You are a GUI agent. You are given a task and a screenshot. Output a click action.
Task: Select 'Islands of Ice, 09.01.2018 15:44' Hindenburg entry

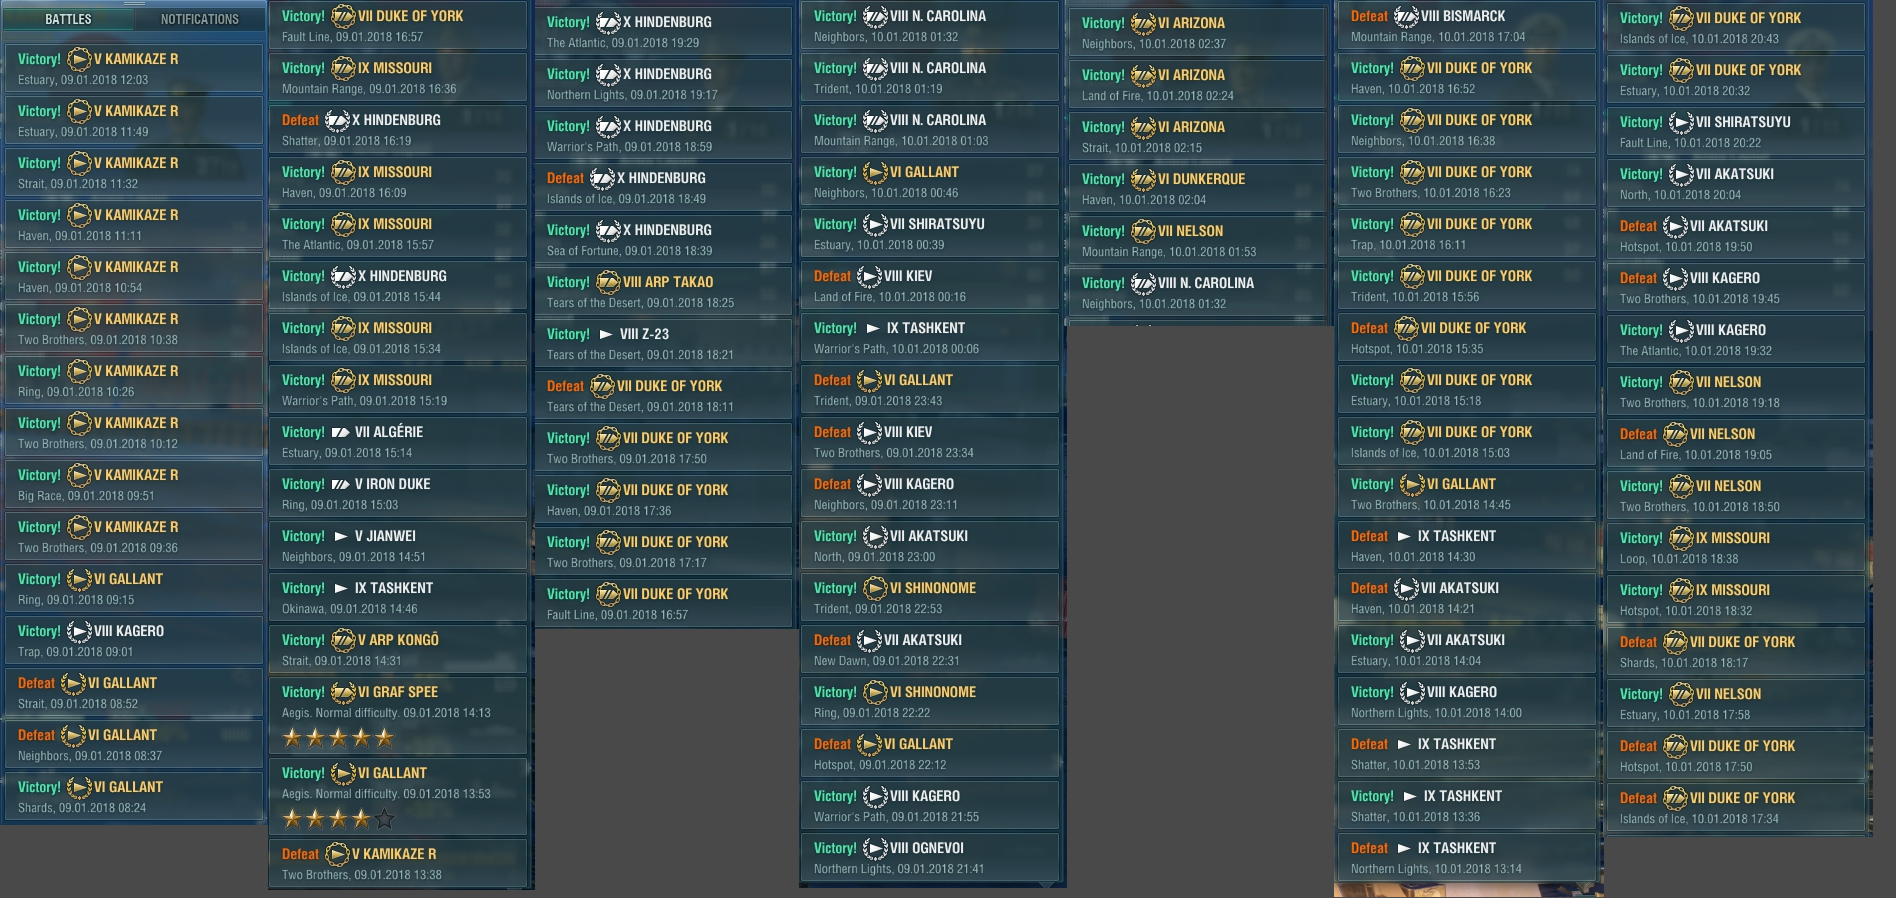pos(397,286)
